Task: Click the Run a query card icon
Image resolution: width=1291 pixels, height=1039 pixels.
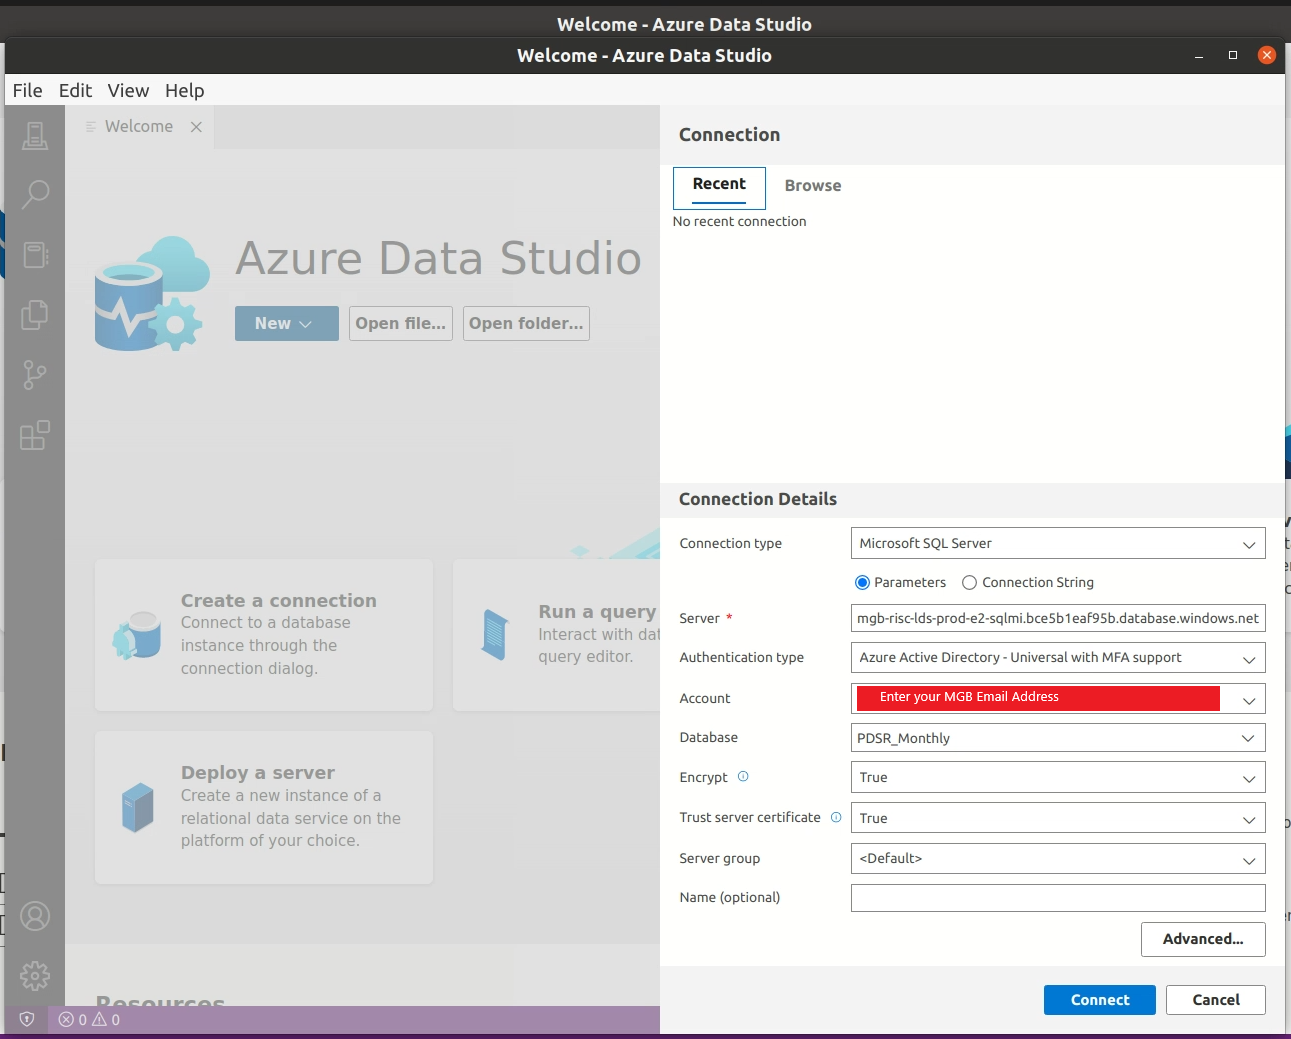Action: [x=495, y=635]
